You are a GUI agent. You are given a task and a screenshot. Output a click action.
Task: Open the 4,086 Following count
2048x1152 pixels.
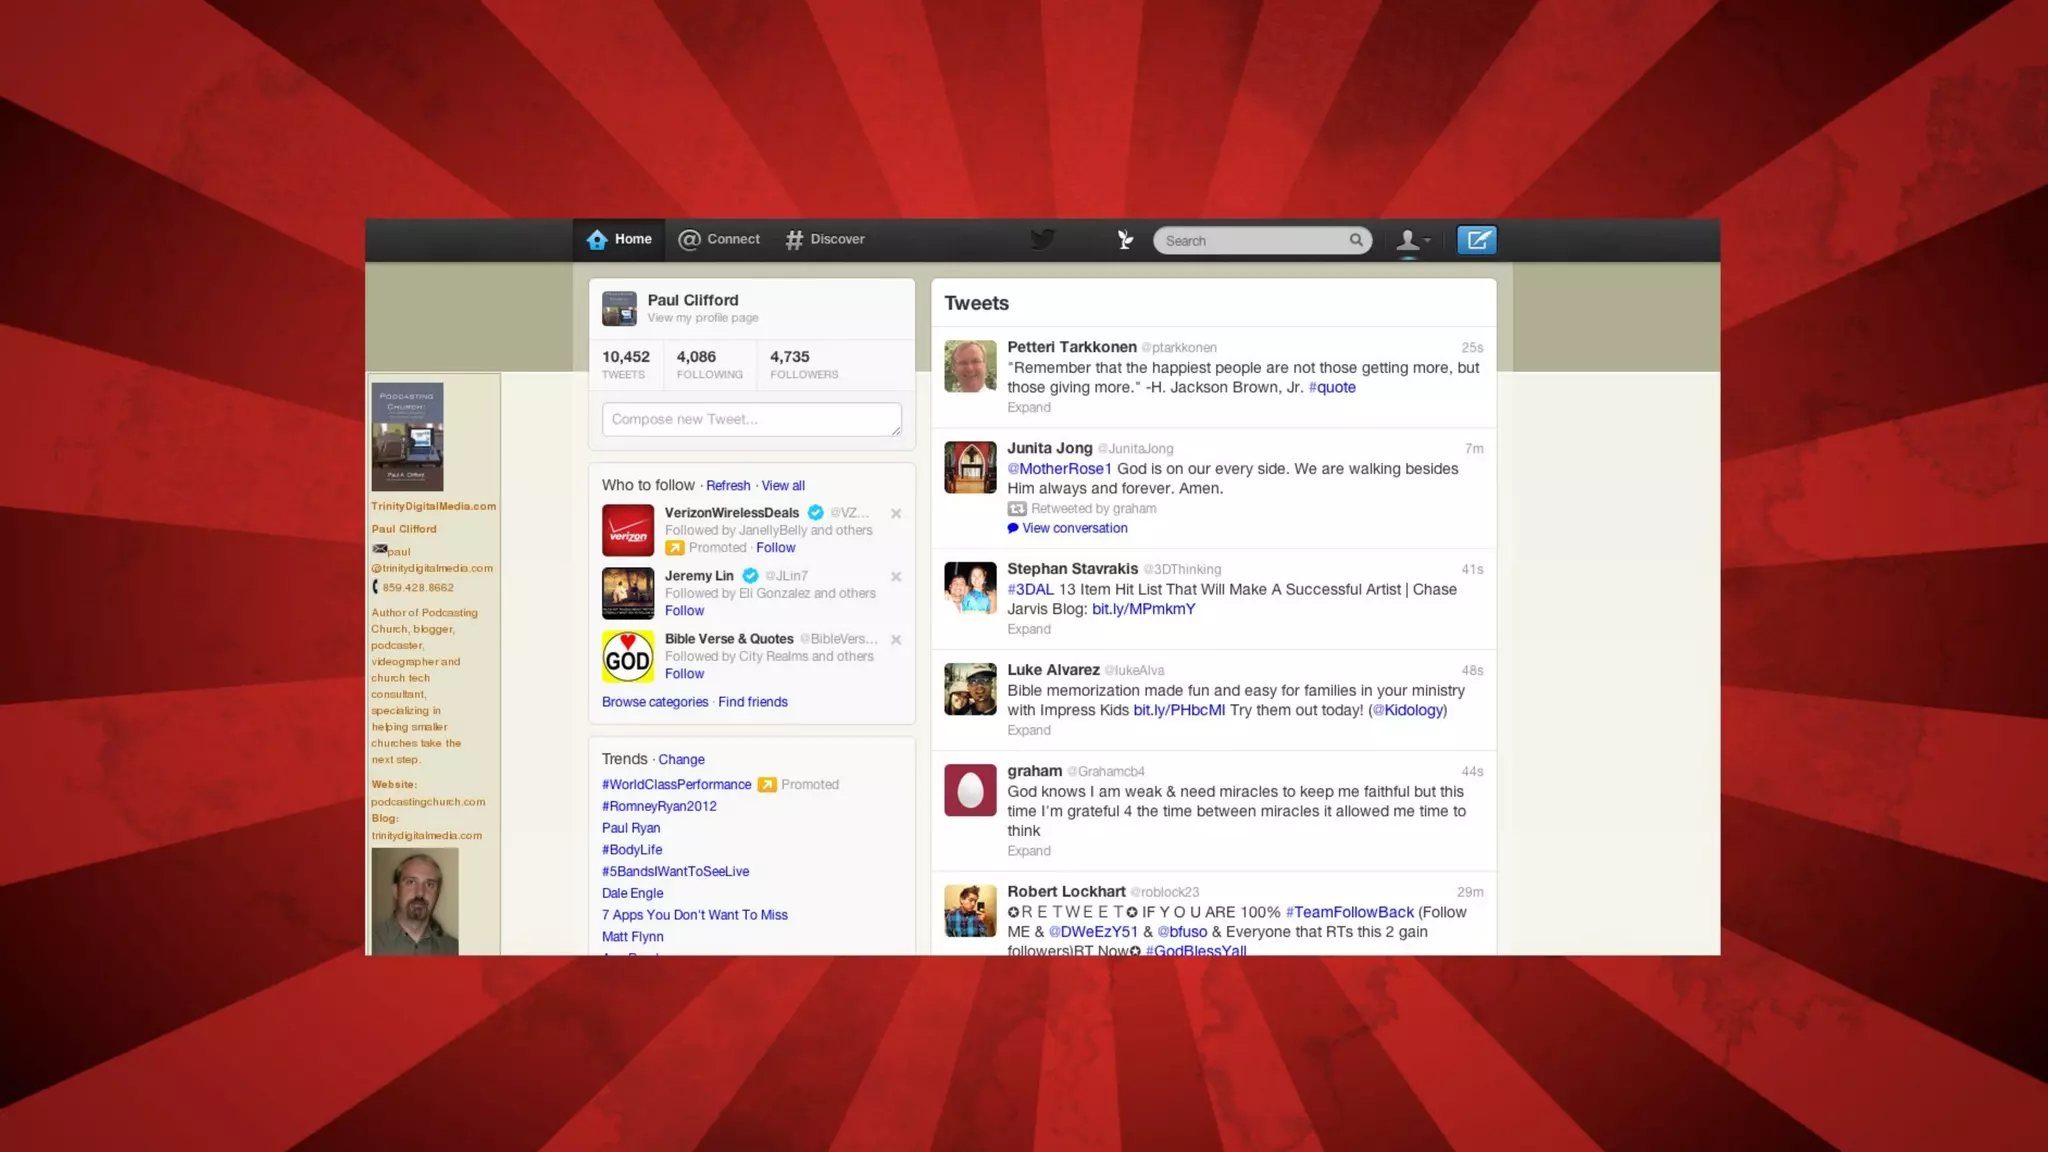709,364
